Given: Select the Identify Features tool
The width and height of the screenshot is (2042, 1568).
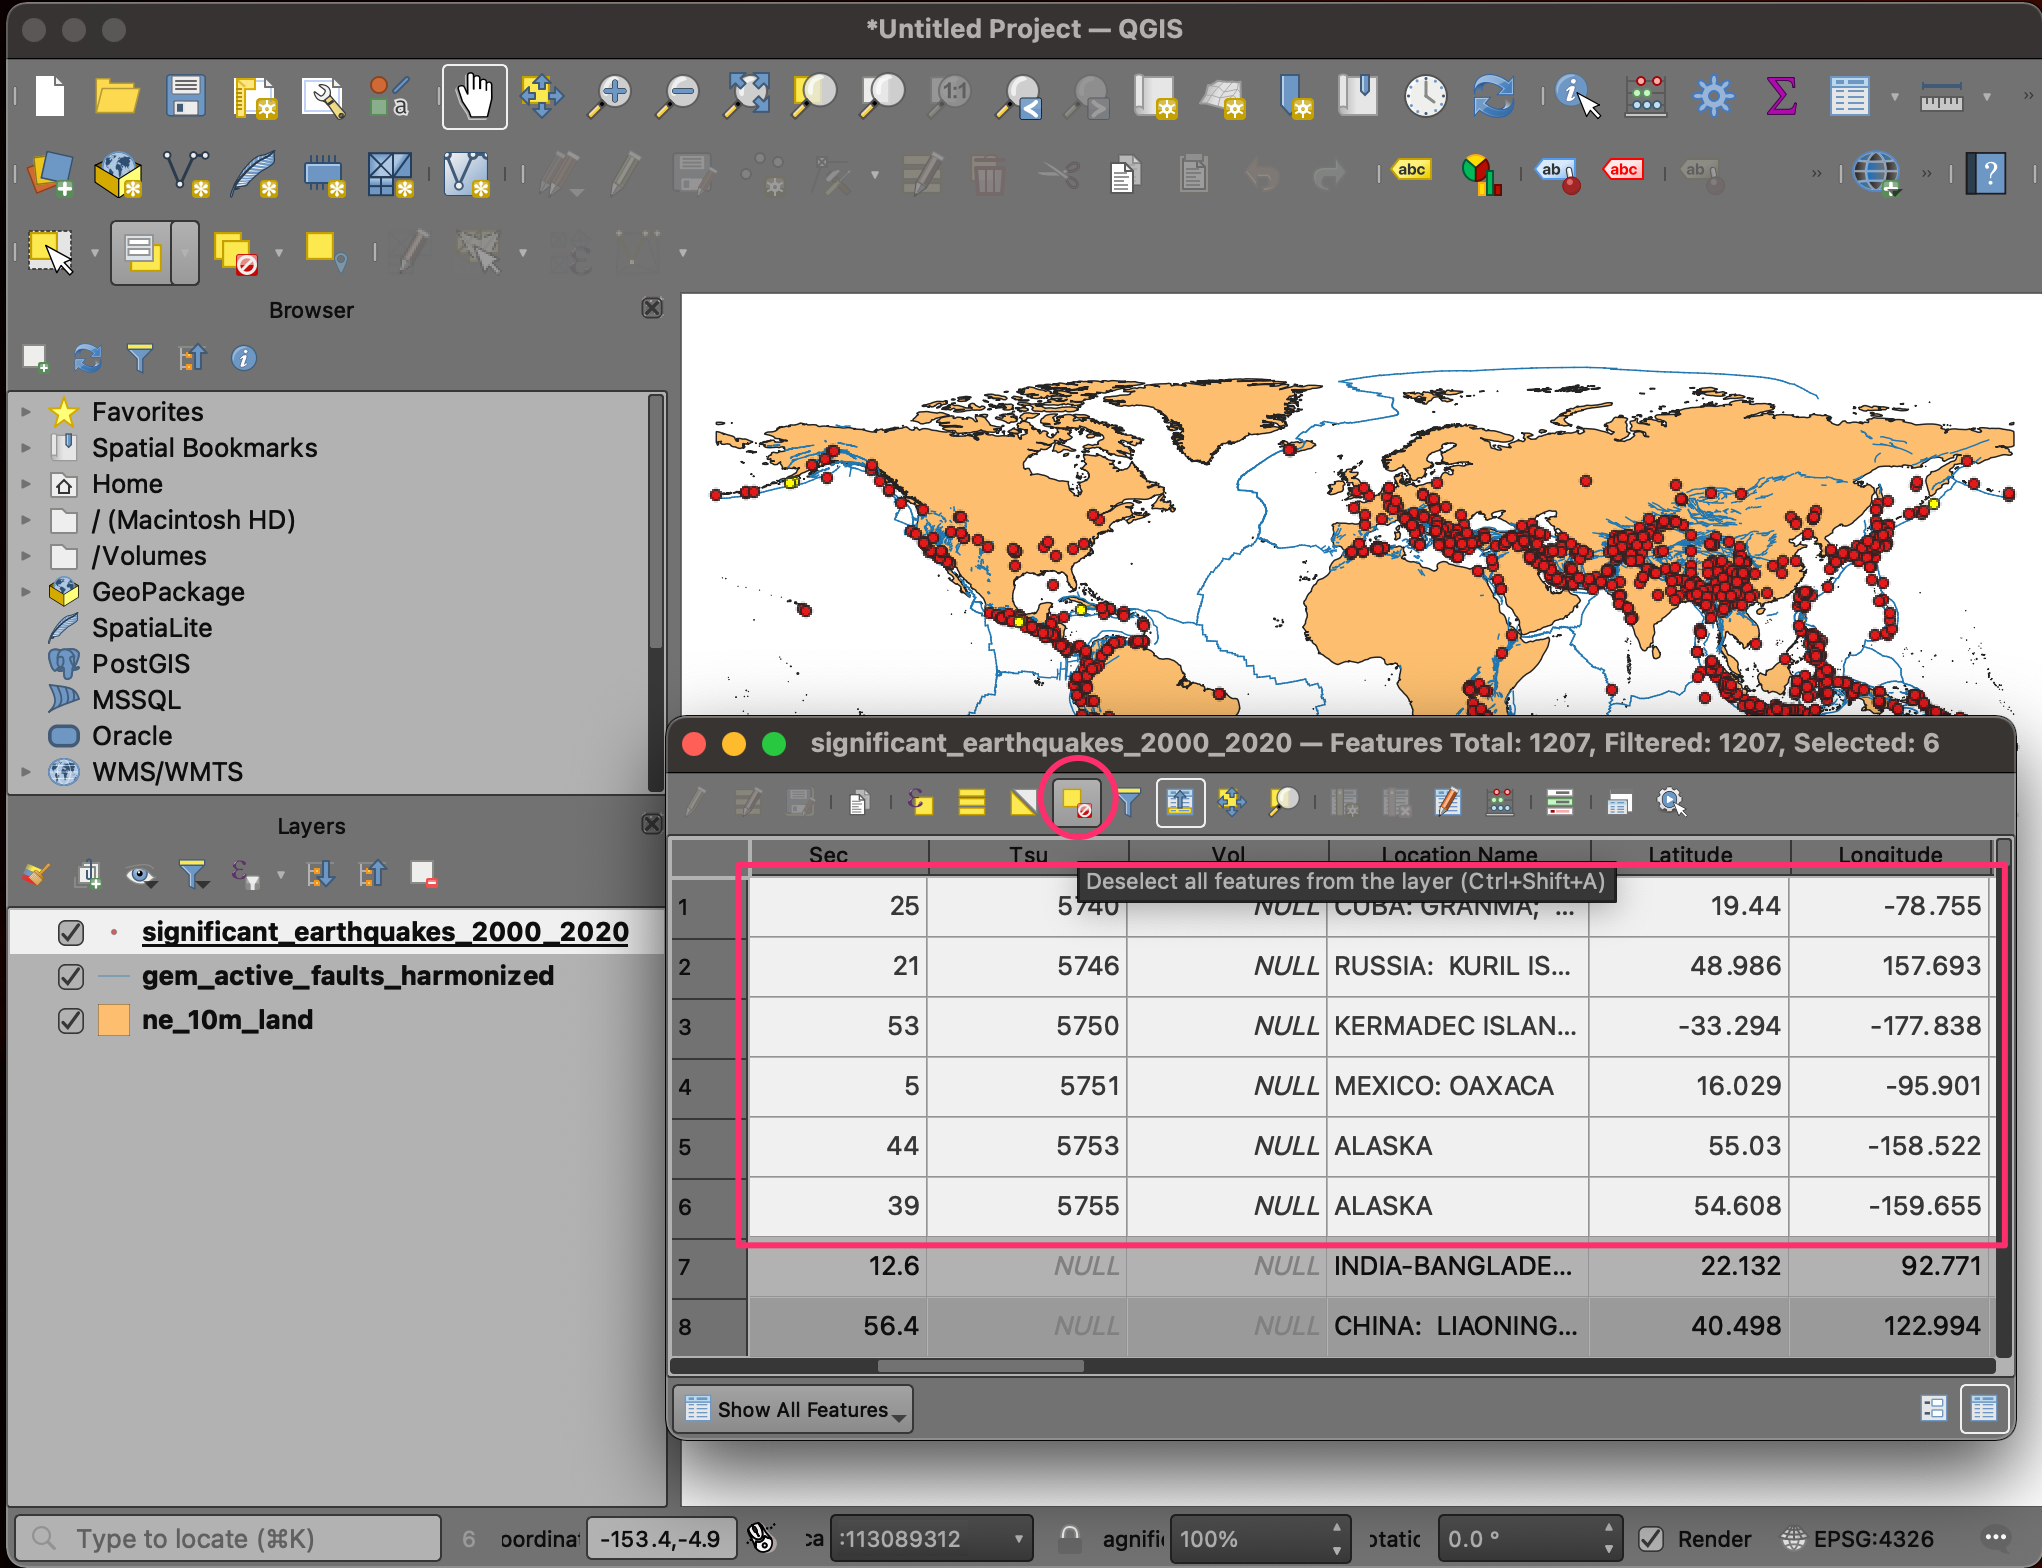Looking at the screenshot, I should pyautogui.click(x=1577, y=97).
